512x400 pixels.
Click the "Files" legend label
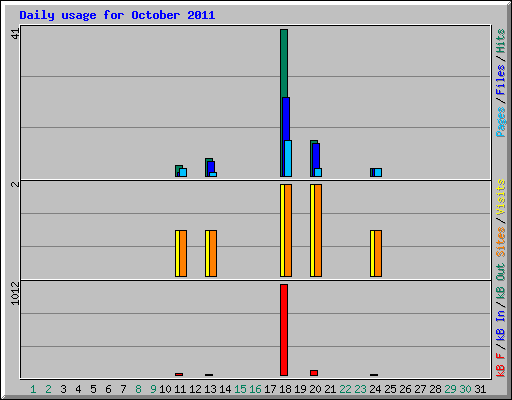tap(501, 80)
